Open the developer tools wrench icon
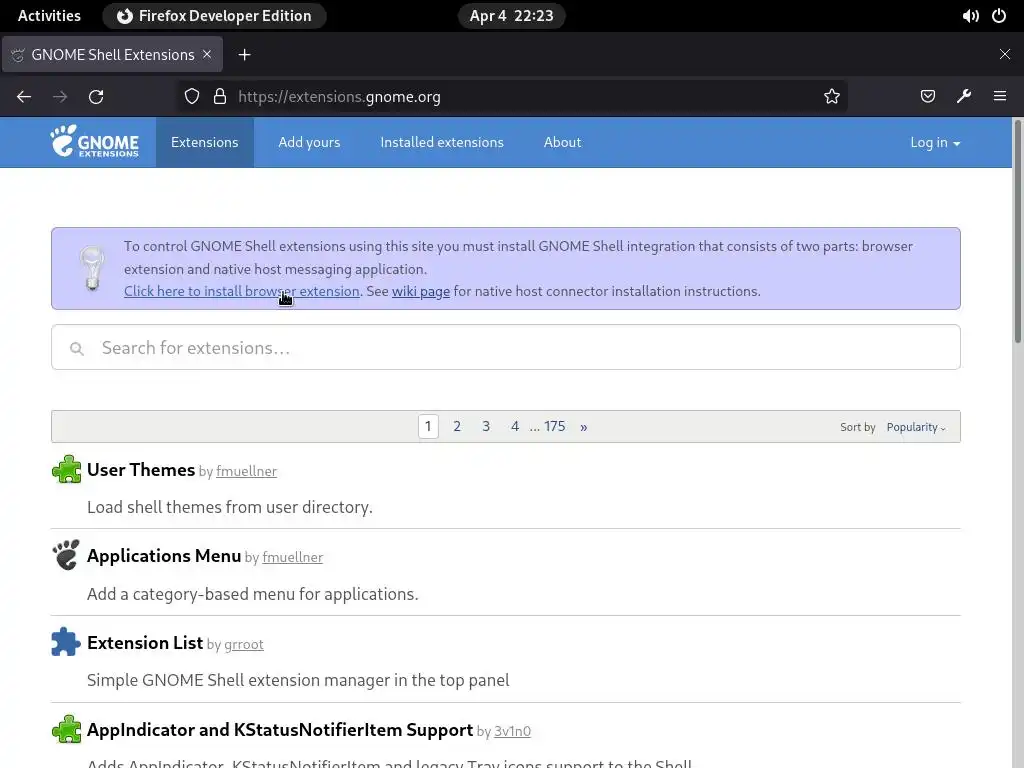1024x768 pixels. click(964, 97)
